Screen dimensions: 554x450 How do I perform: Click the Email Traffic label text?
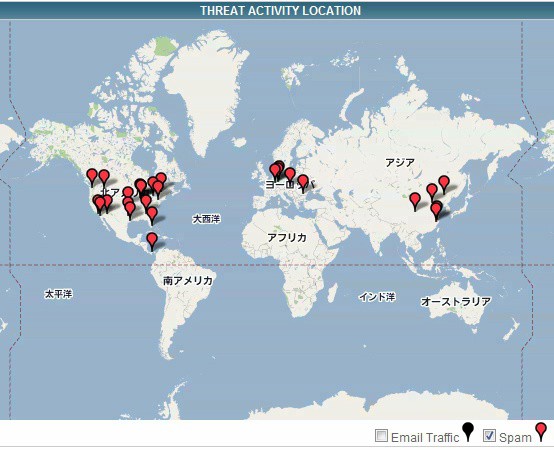(425, 438)
